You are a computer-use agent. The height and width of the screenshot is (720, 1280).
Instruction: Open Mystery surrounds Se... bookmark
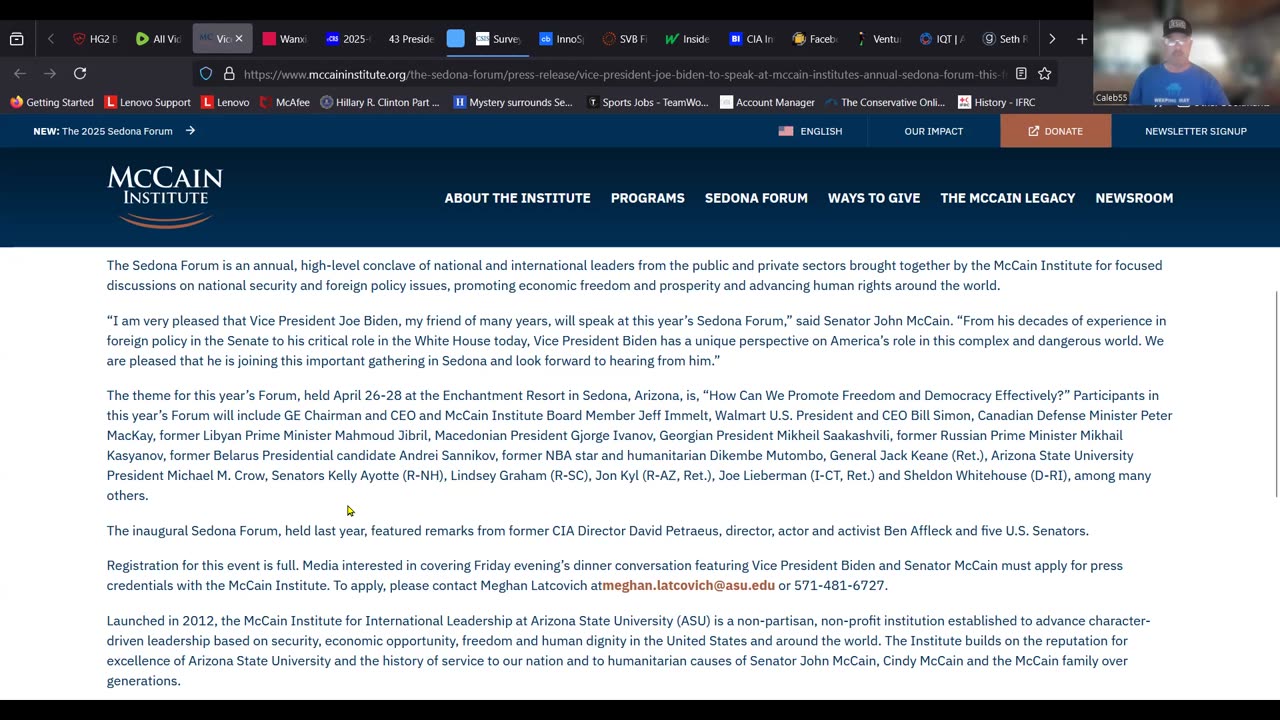tap(512, 102)
